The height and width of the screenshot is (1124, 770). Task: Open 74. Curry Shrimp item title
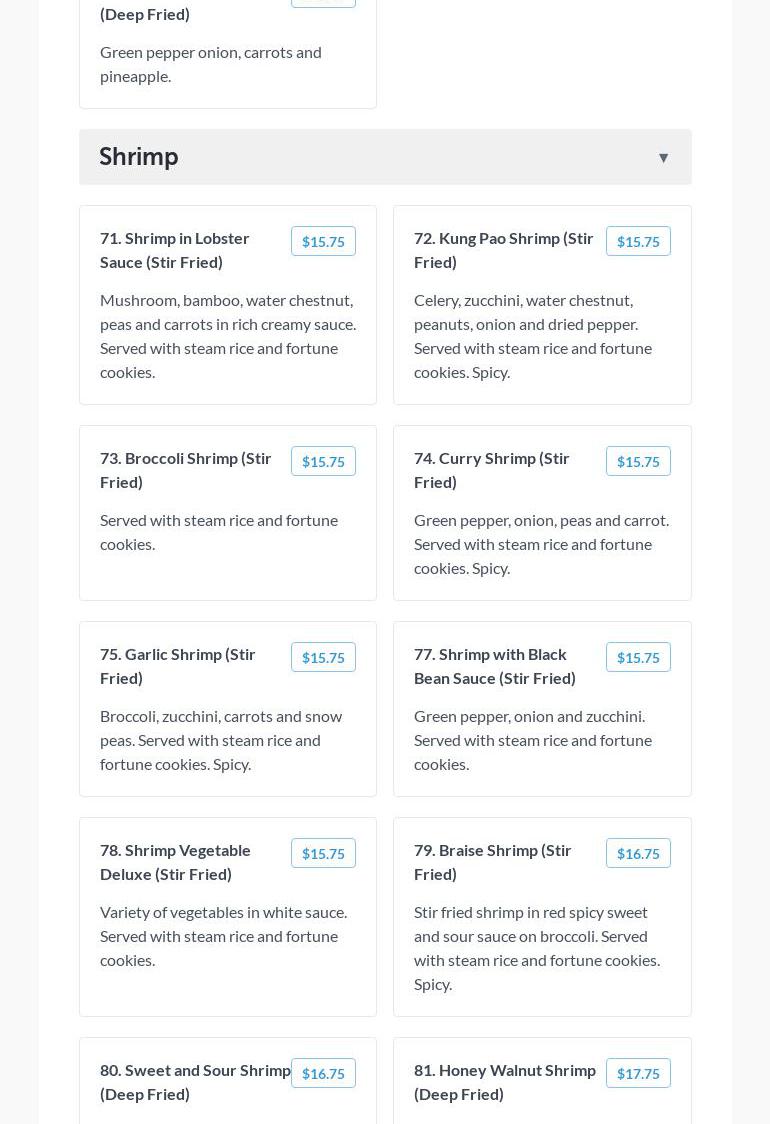coord(492,470)
